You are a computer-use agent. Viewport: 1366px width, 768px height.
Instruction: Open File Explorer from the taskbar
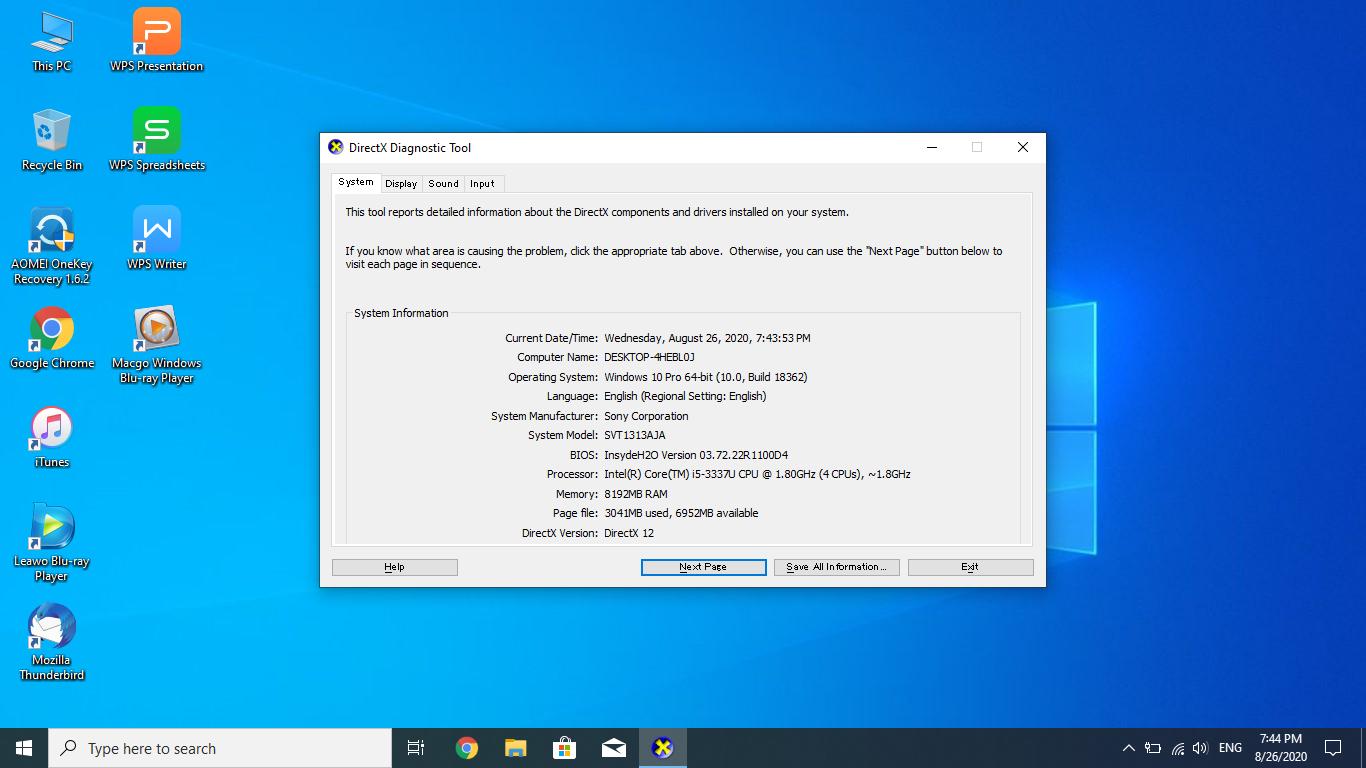tap(515, 748)
